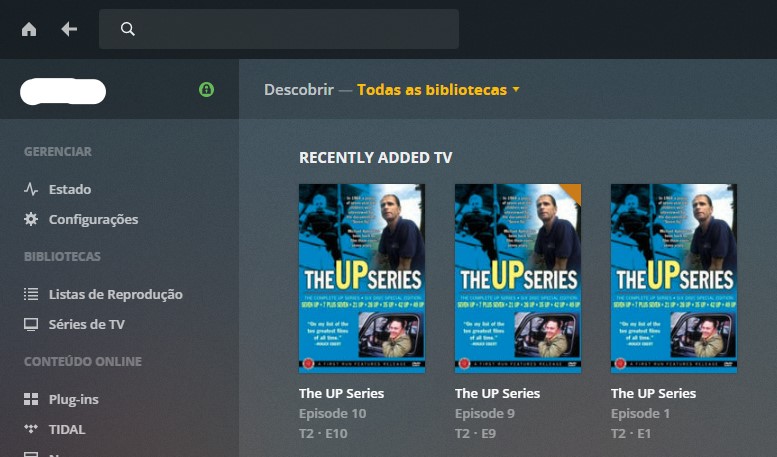Click the Episode 9 link
Viewport: 777px width, 457px height.
coord(485,413)
